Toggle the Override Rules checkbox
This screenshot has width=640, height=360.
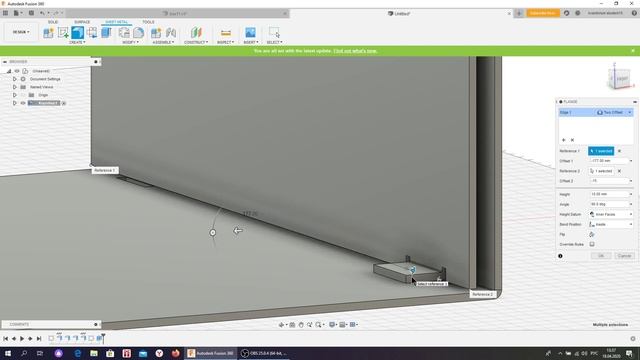(x=592, y=244)
